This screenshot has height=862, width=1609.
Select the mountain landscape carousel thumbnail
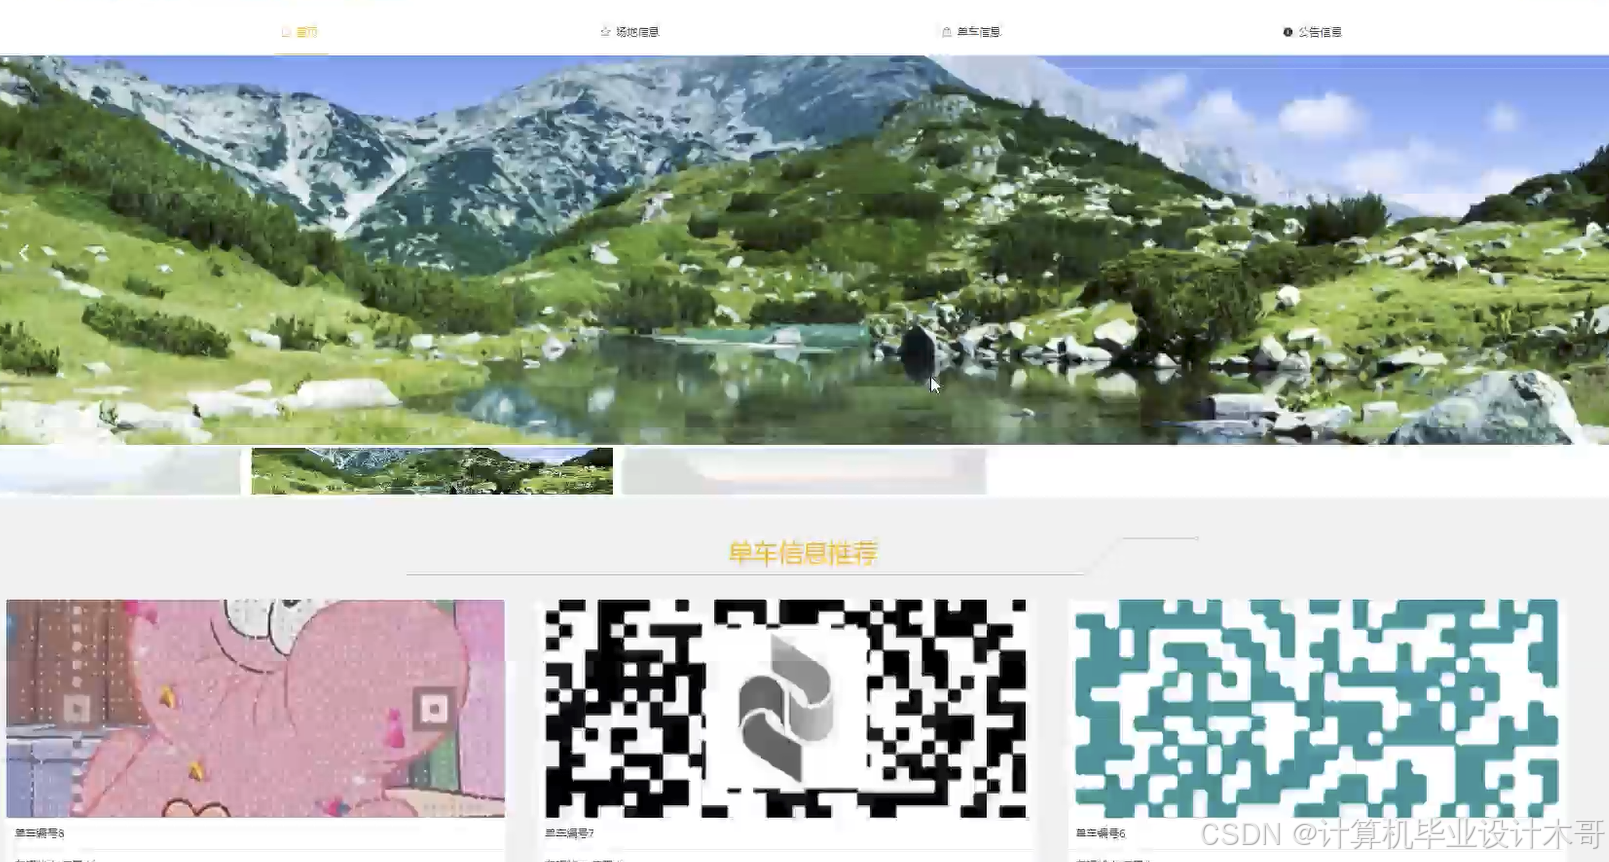point(432,471)
